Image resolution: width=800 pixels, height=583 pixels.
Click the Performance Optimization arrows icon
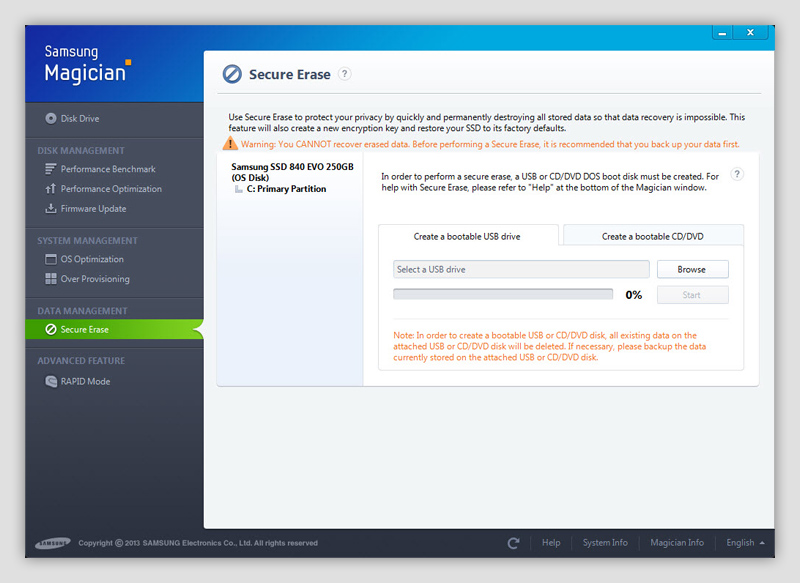point(51,189)
